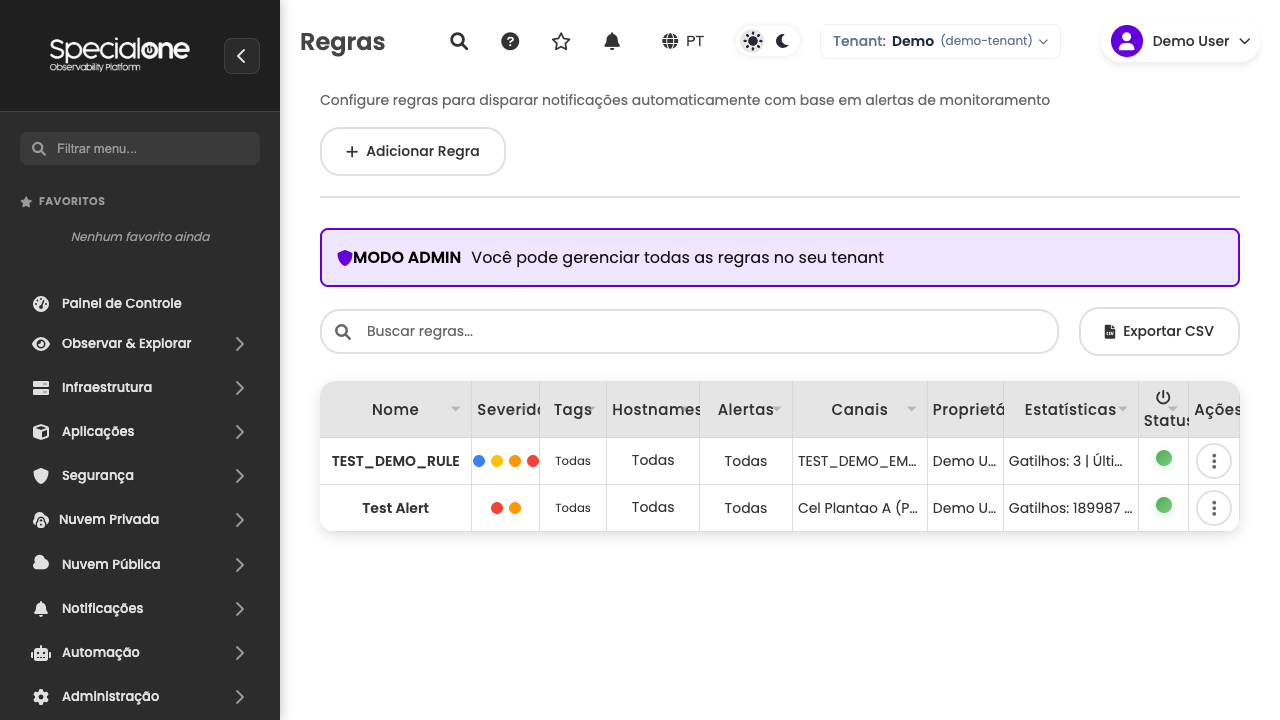Click the Demo User avatar icon
The image size is (1280, 720).
click(1127, 41)
